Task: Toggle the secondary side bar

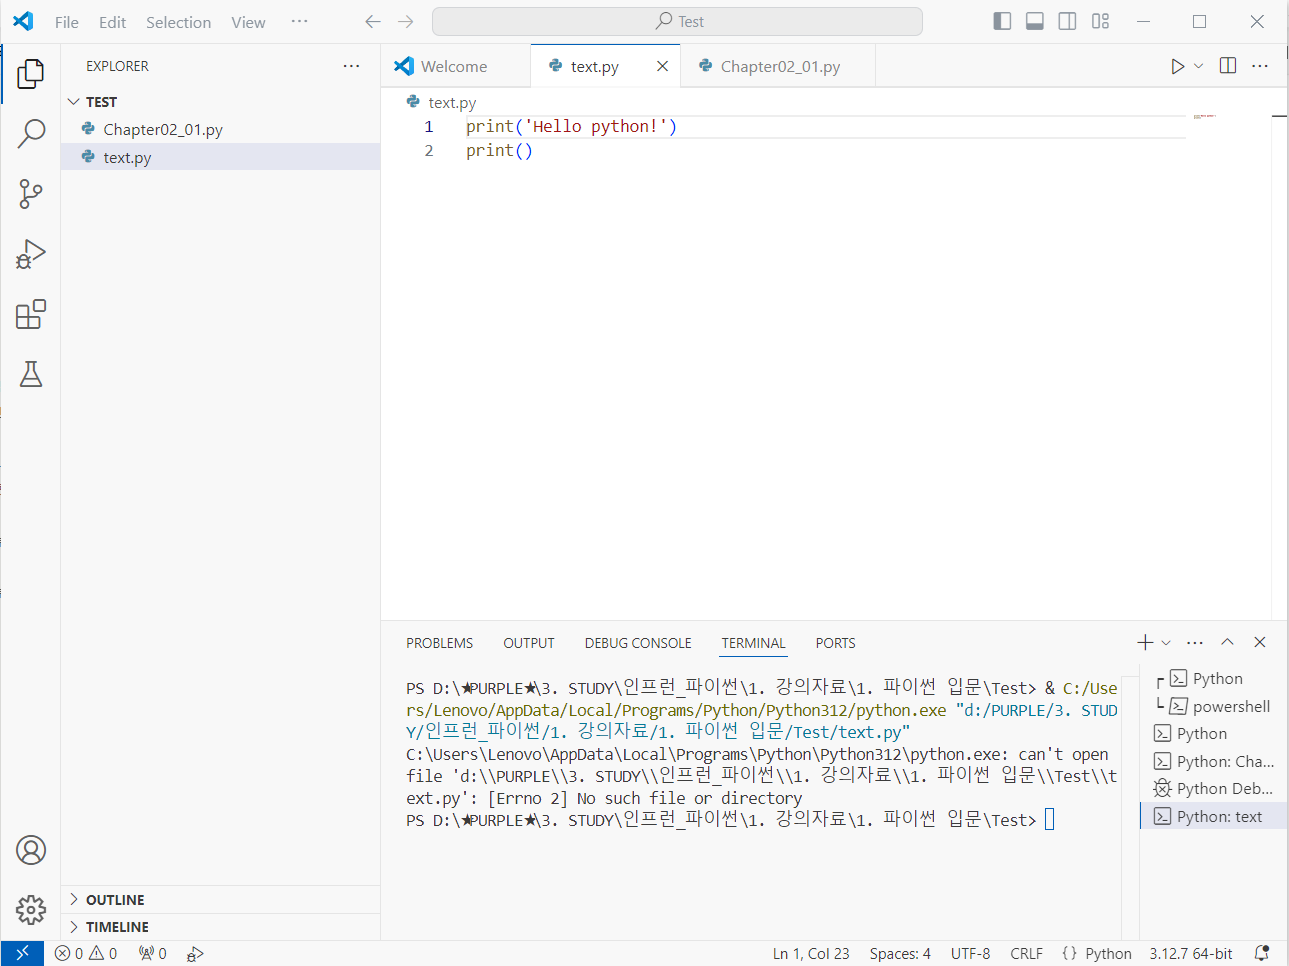Action: 1068,21
